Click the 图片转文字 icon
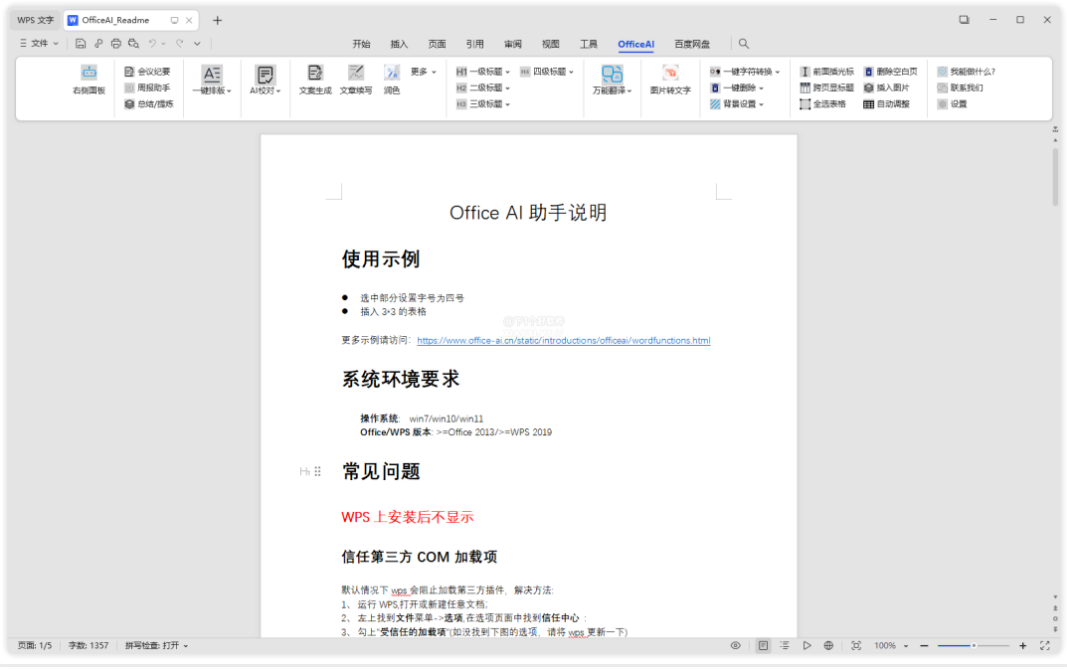Viewport: 1067px width, 669px height. [670, 73]
